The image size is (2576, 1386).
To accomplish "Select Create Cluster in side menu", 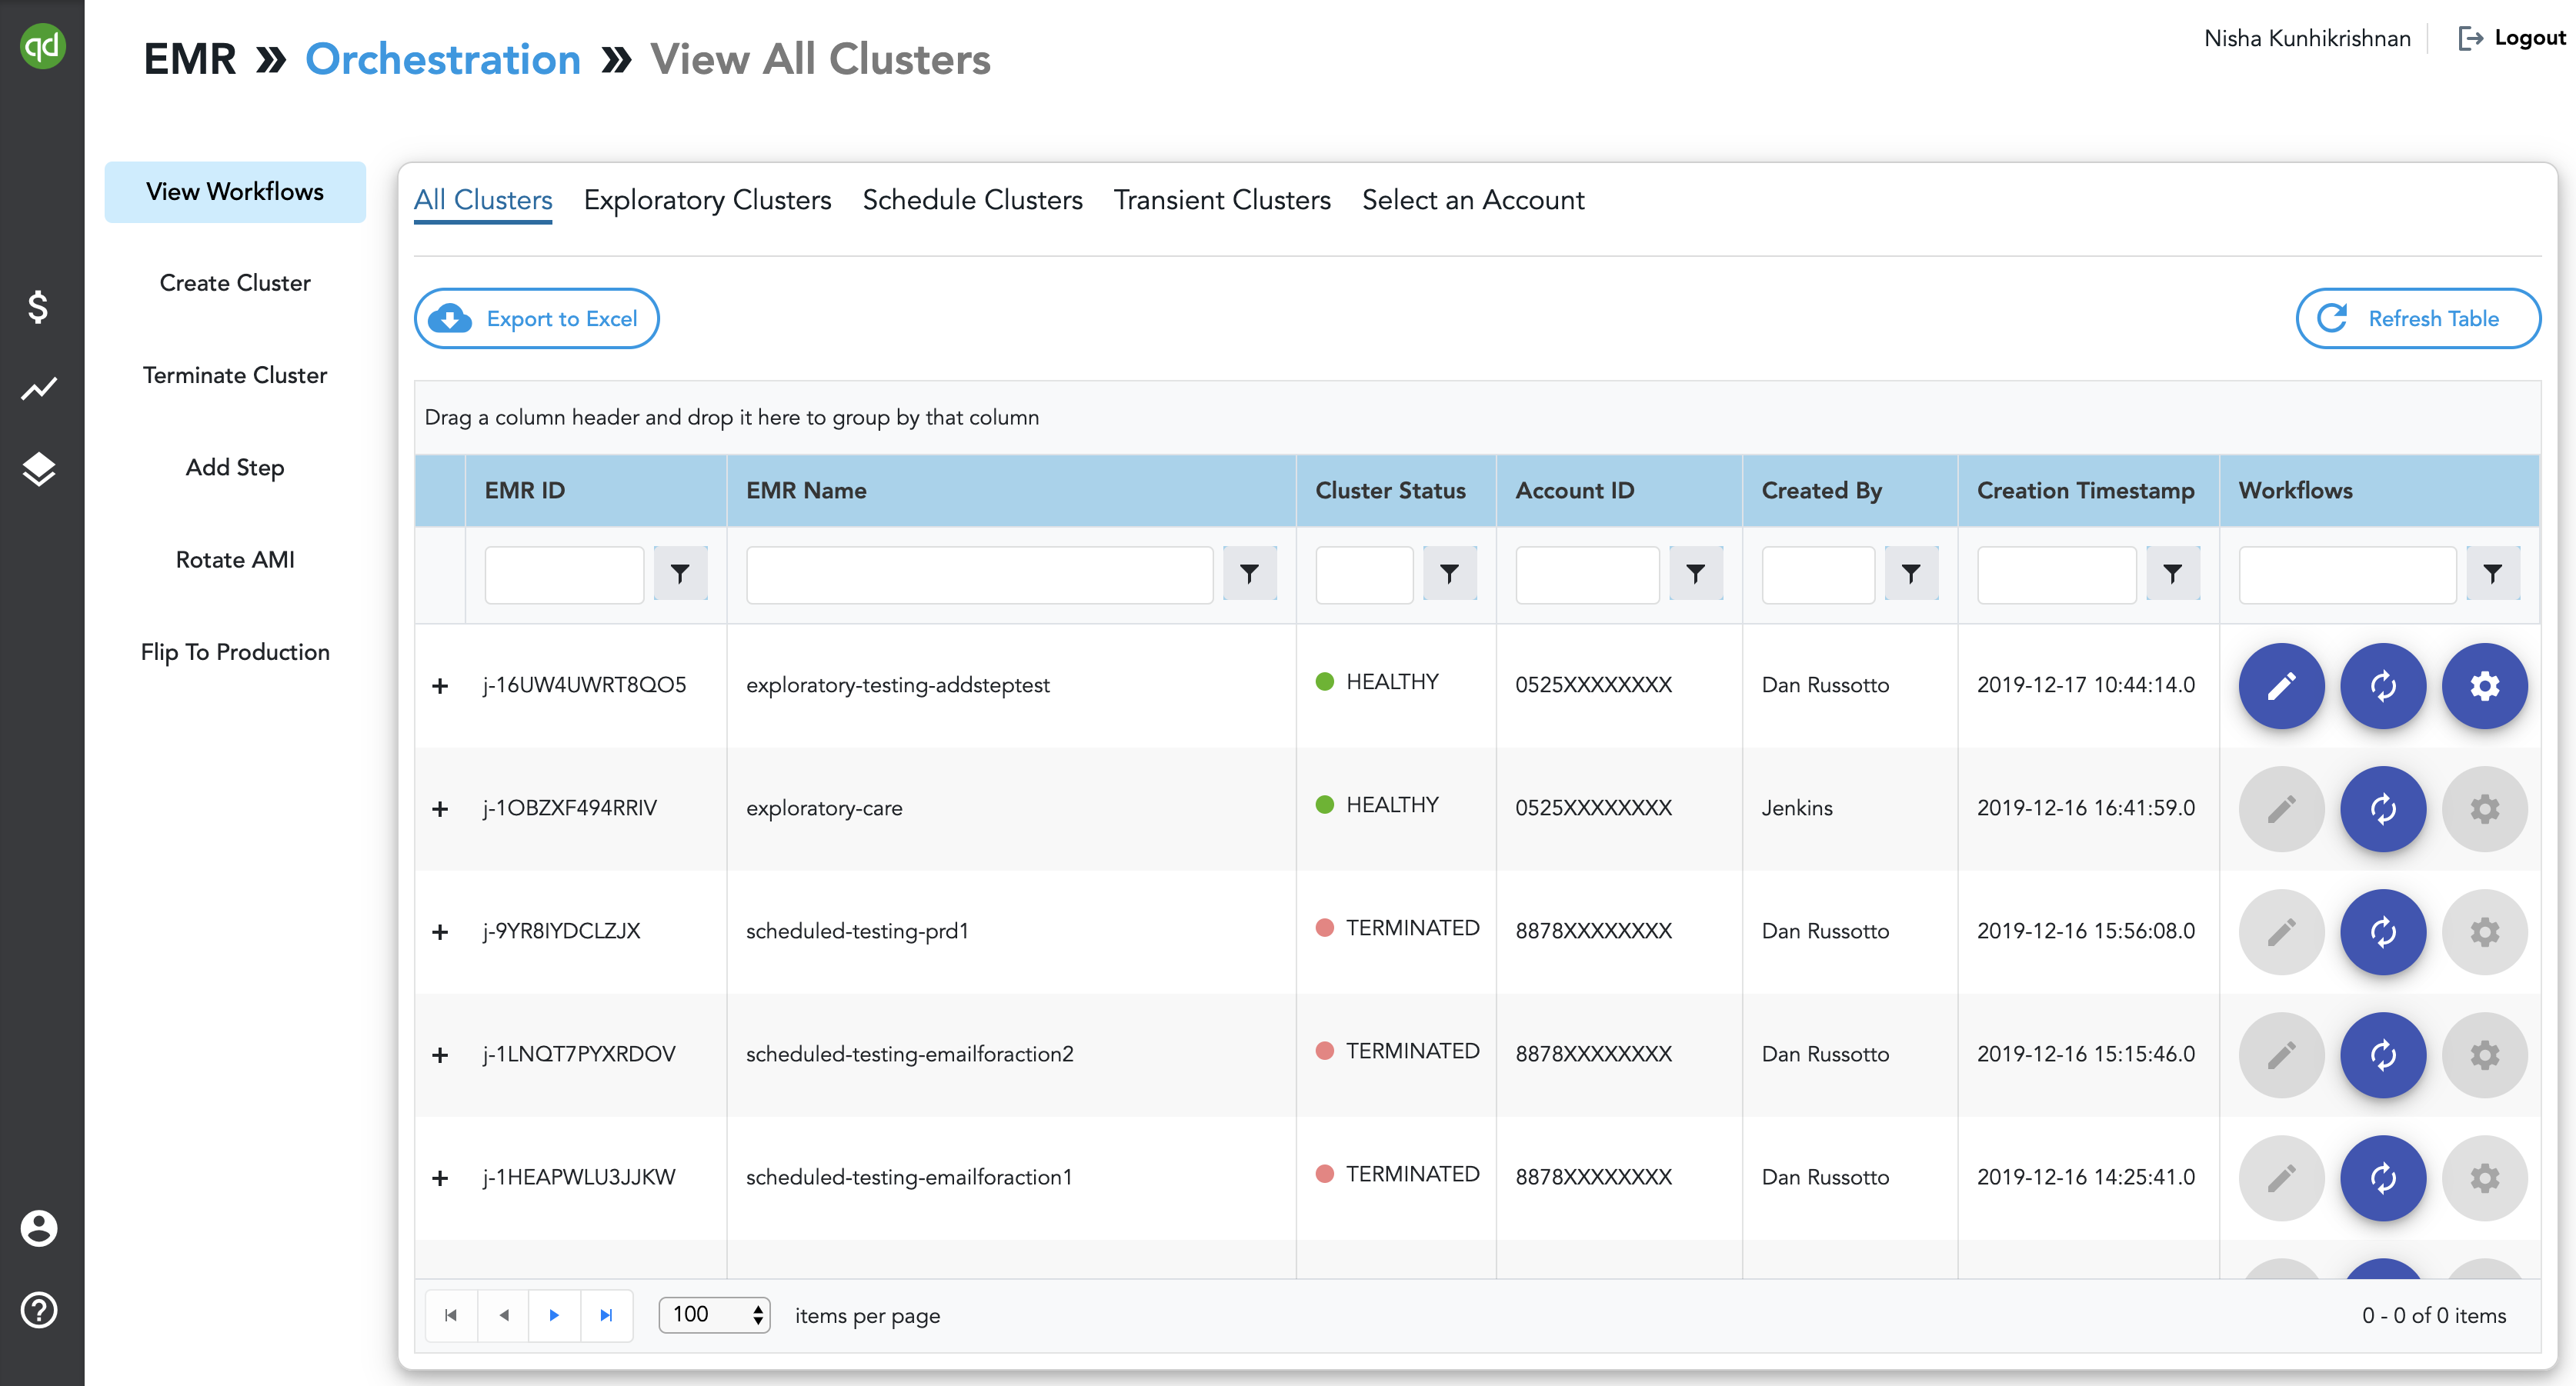I will coord(235,283).
